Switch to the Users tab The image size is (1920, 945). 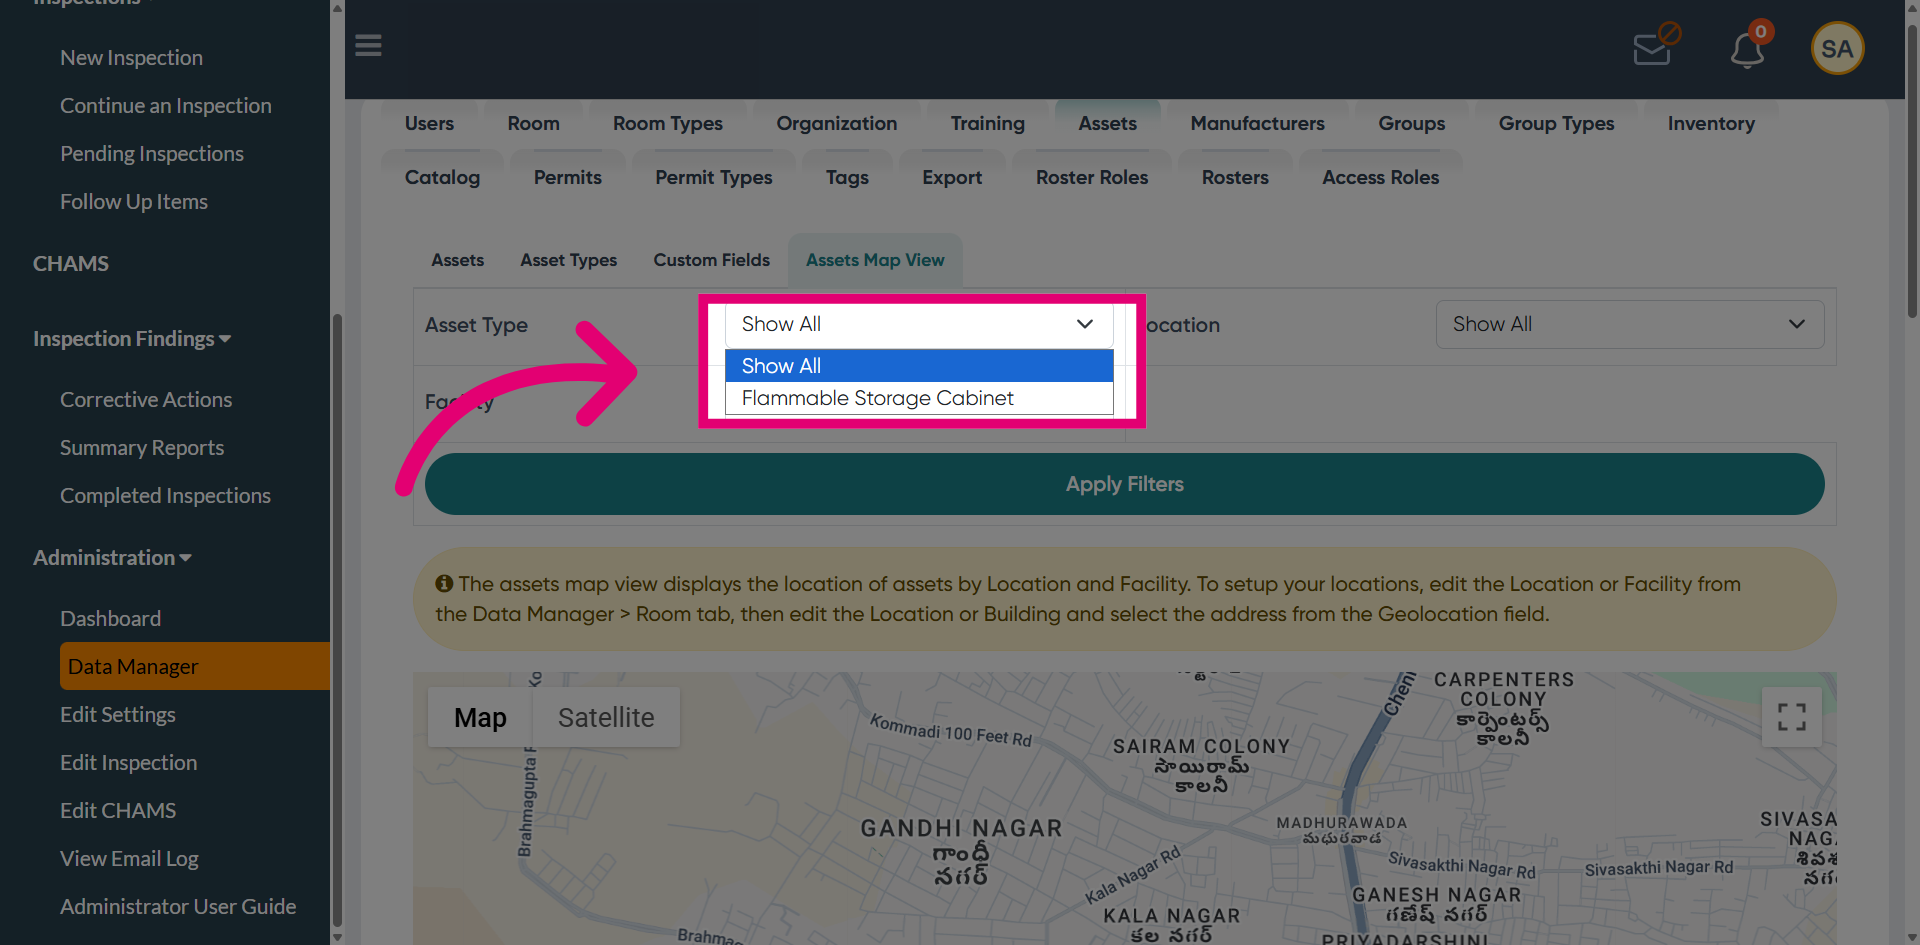point(429,123)
